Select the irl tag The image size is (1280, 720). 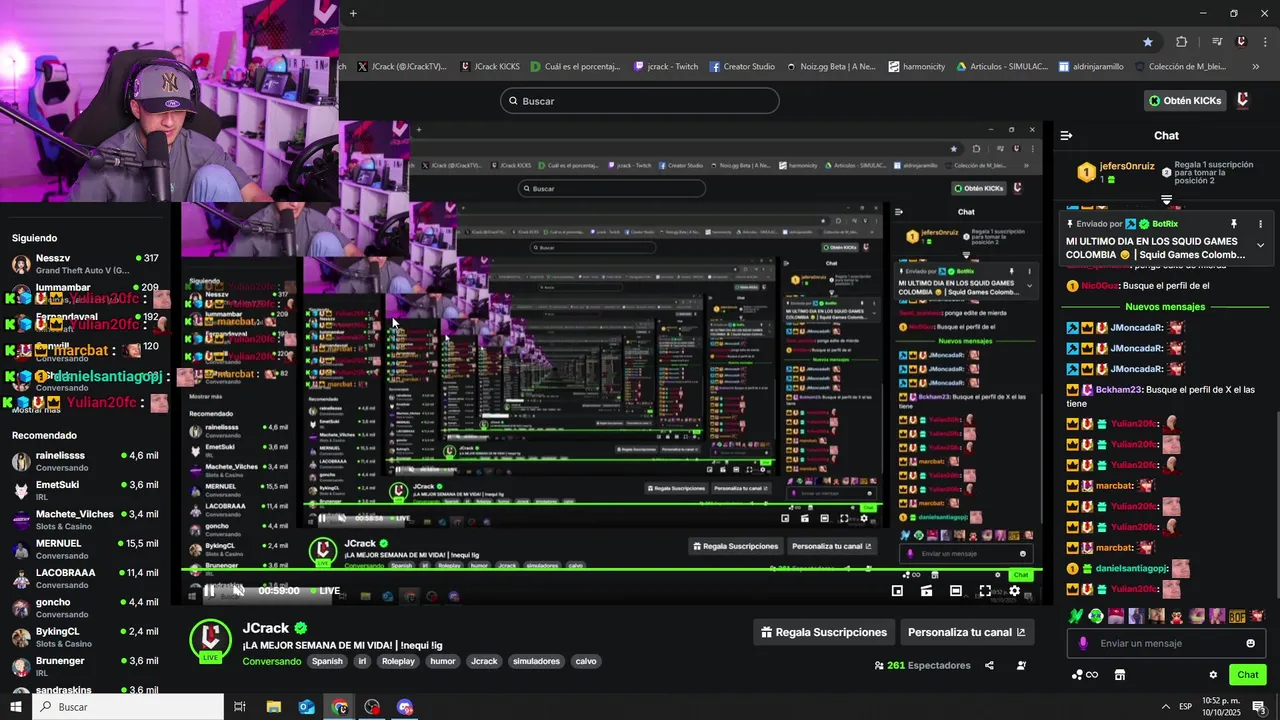click(x=362, y=661)
